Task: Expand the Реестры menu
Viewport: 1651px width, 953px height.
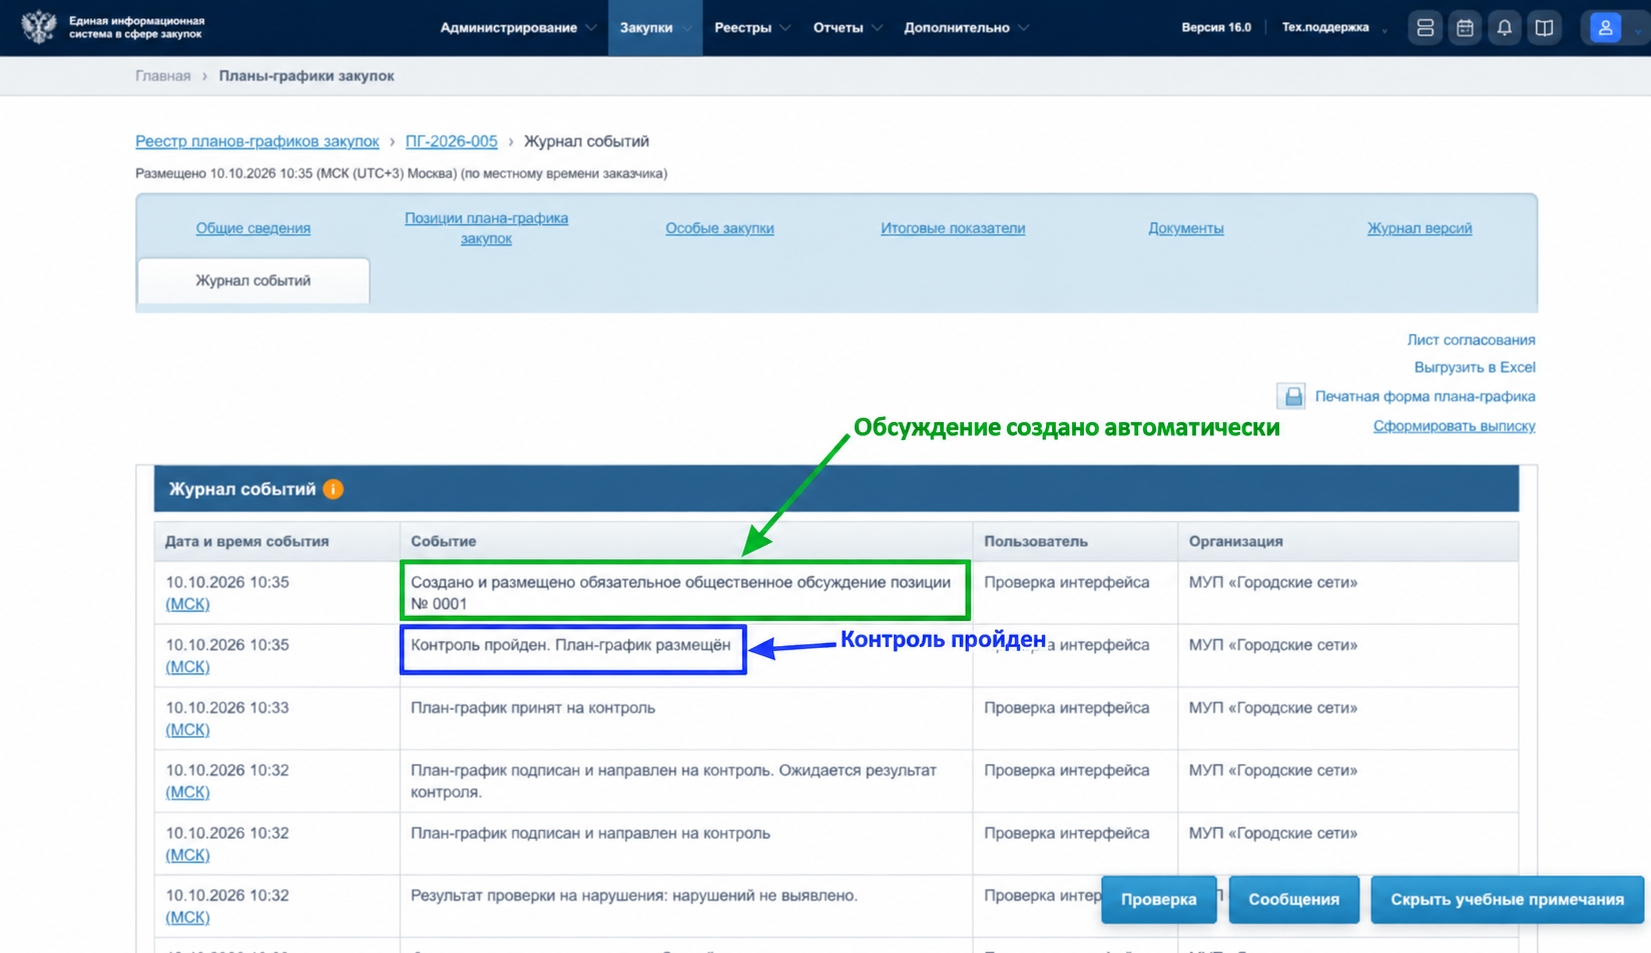Action: 752,28
